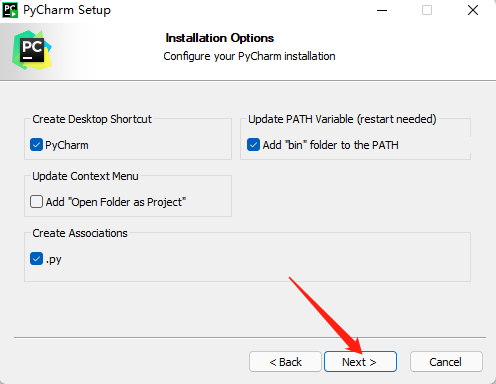This screenshot has width=496, height=384.
Task: Enable Add "Open Folder as Project" checkbox
Action: pyautogui.click(x=36, y=202)
